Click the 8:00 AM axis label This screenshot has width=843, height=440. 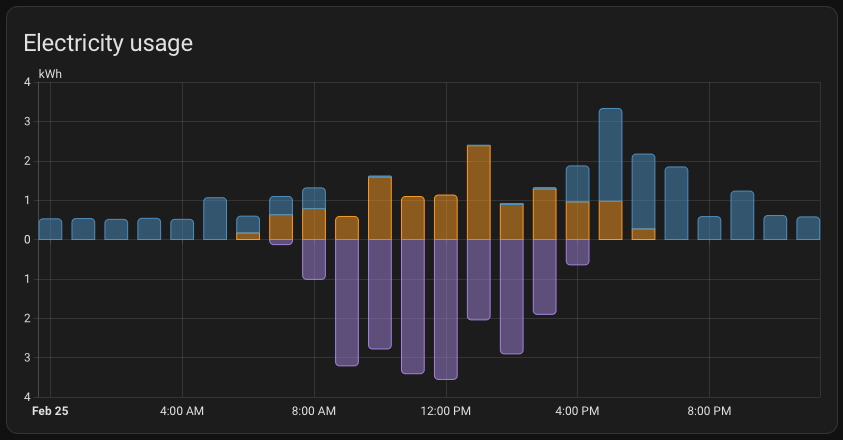coord(313,411)
